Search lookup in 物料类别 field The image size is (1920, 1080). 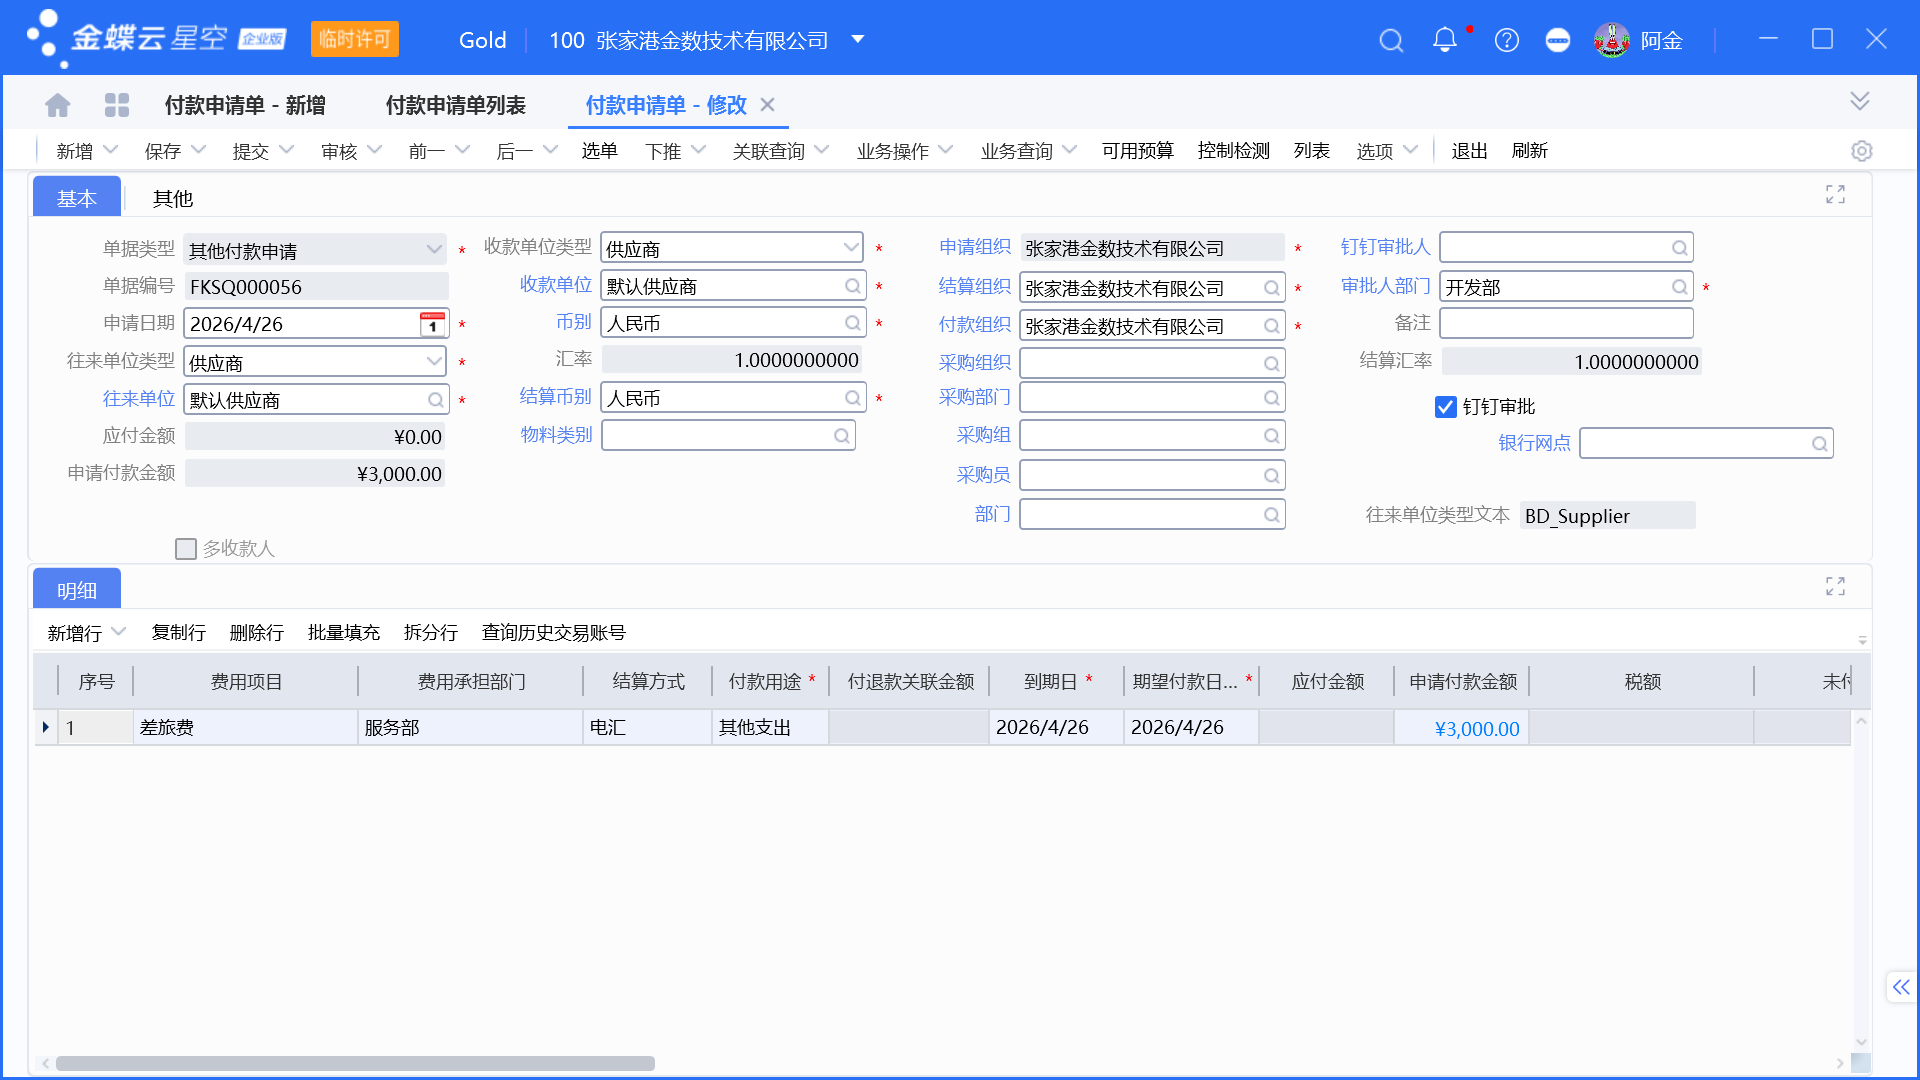pyautogui.click(x=842, y=436)
